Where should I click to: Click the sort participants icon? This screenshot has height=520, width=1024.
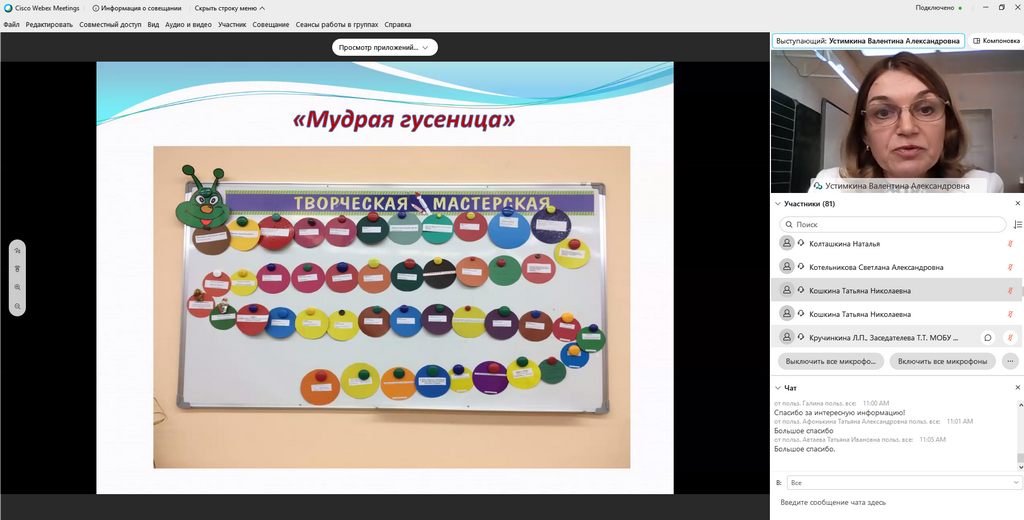point(1018,225)
